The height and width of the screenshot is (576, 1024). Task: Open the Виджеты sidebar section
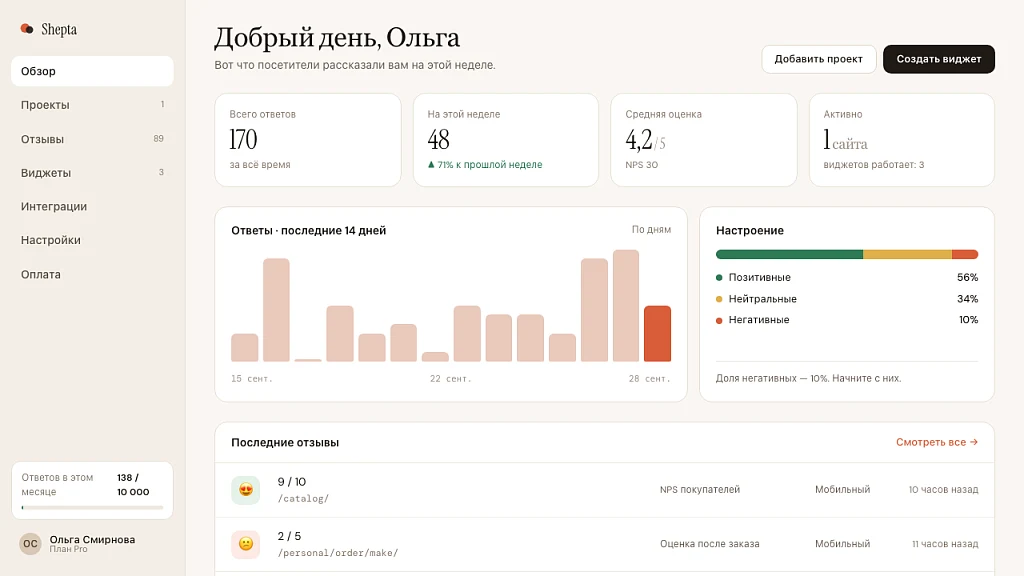pos(92,173)
